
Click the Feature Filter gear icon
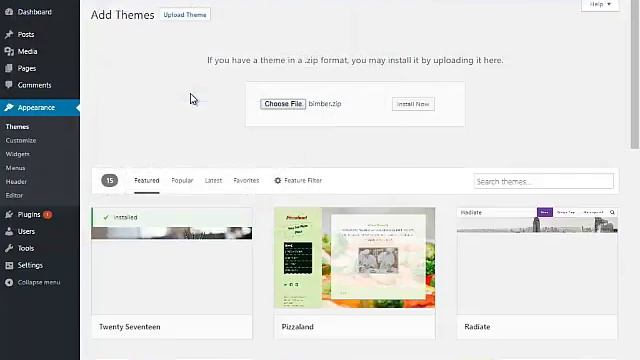pos(278,180)
